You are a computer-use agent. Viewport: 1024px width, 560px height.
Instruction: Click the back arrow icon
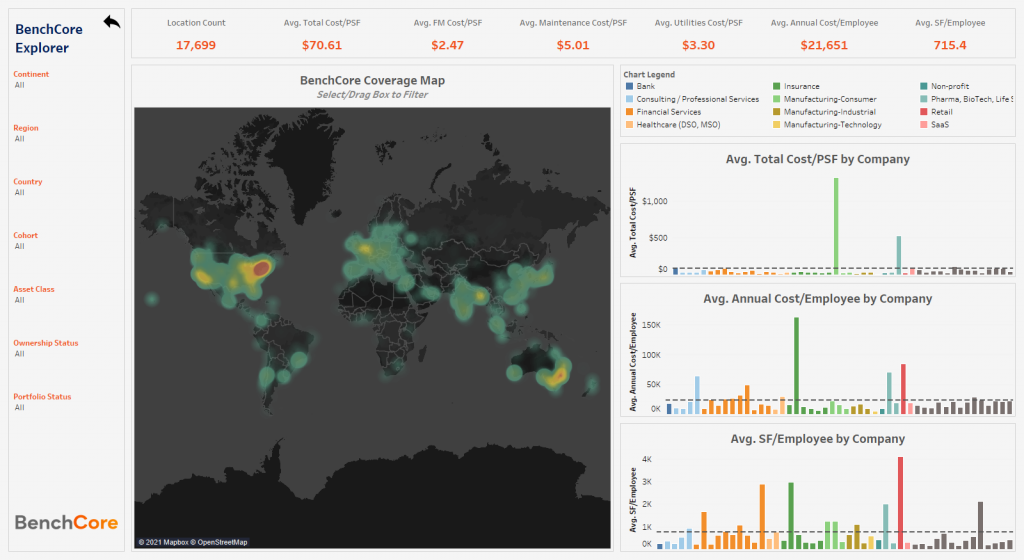pyautogui.click(x=112, y=22)
